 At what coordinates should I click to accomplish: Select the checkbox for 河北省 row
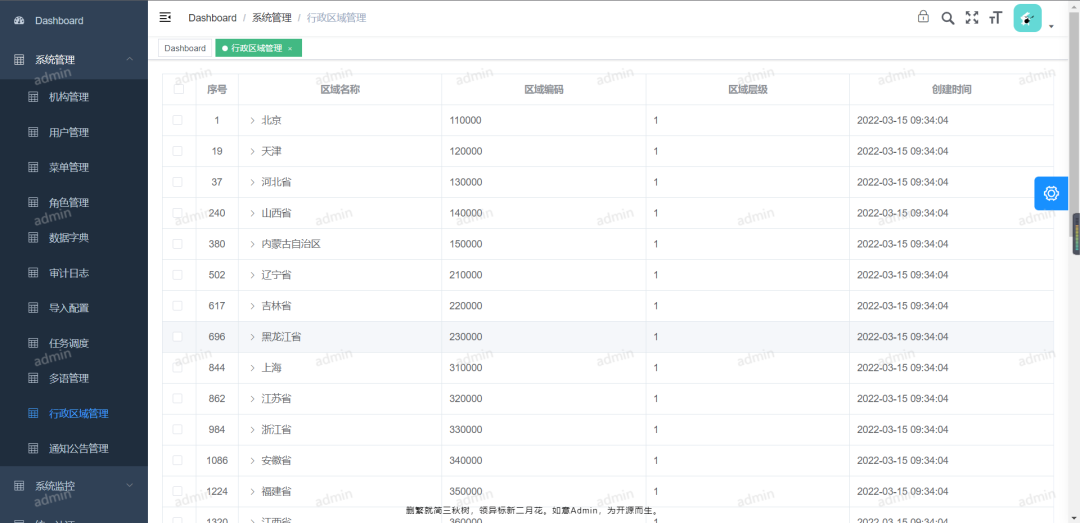coord(178,182)
